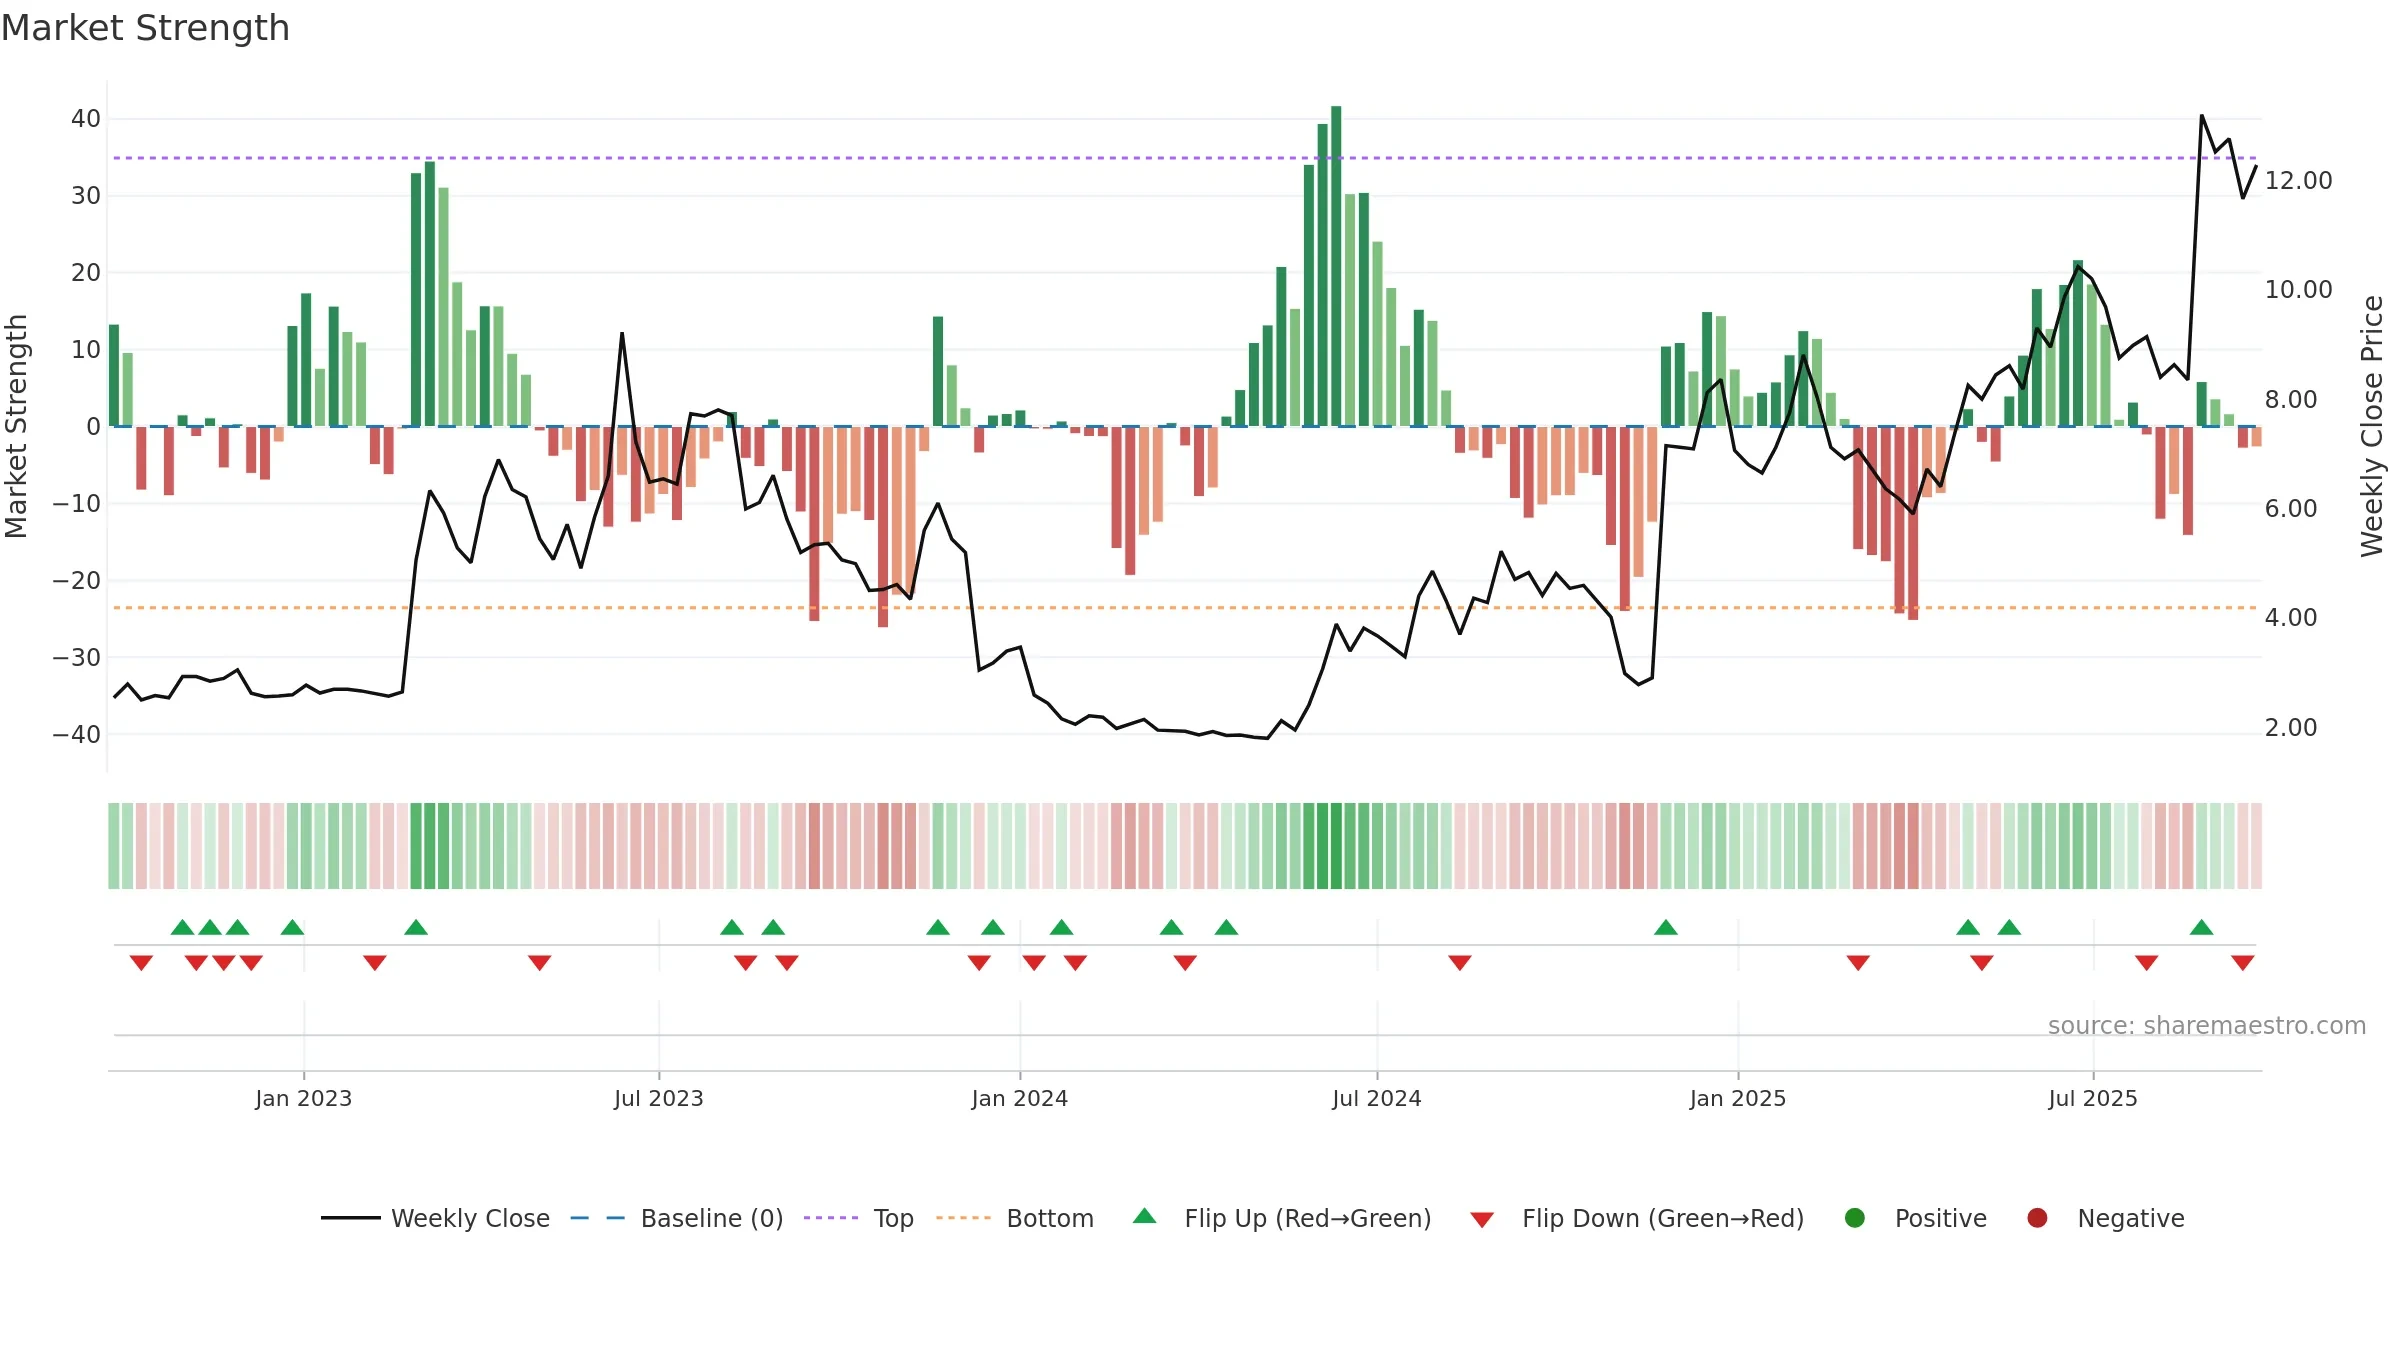Click the 12.00 price axis label
Image resolution: width=2400 pixels, height=1350 pixels.
click(x=2298, y=180)
